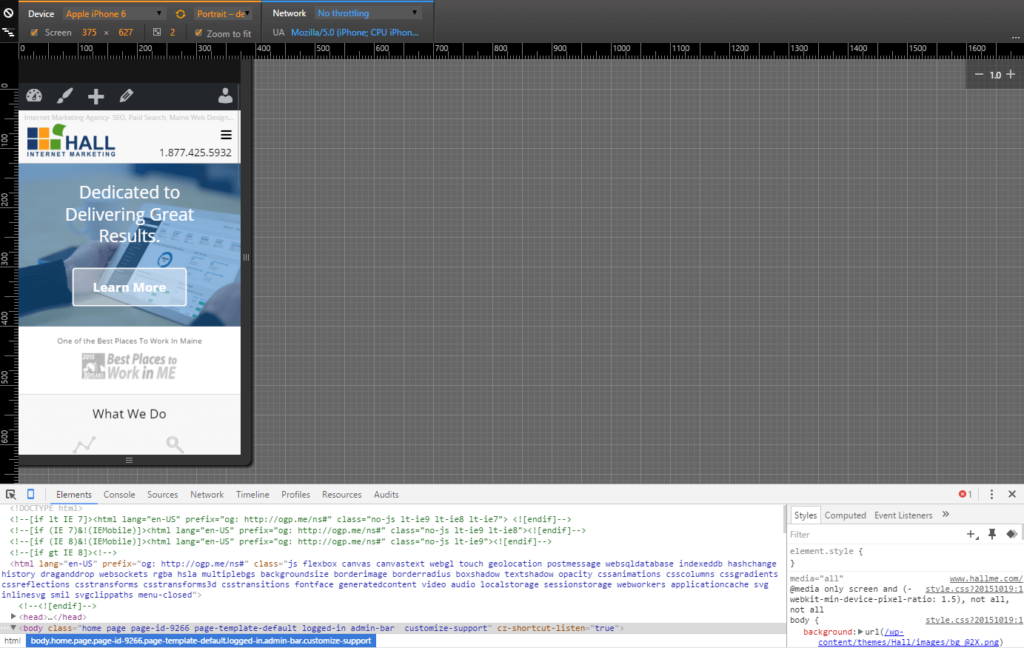
Task: Open the media queries view icon
Action: [x=8, y=31]
